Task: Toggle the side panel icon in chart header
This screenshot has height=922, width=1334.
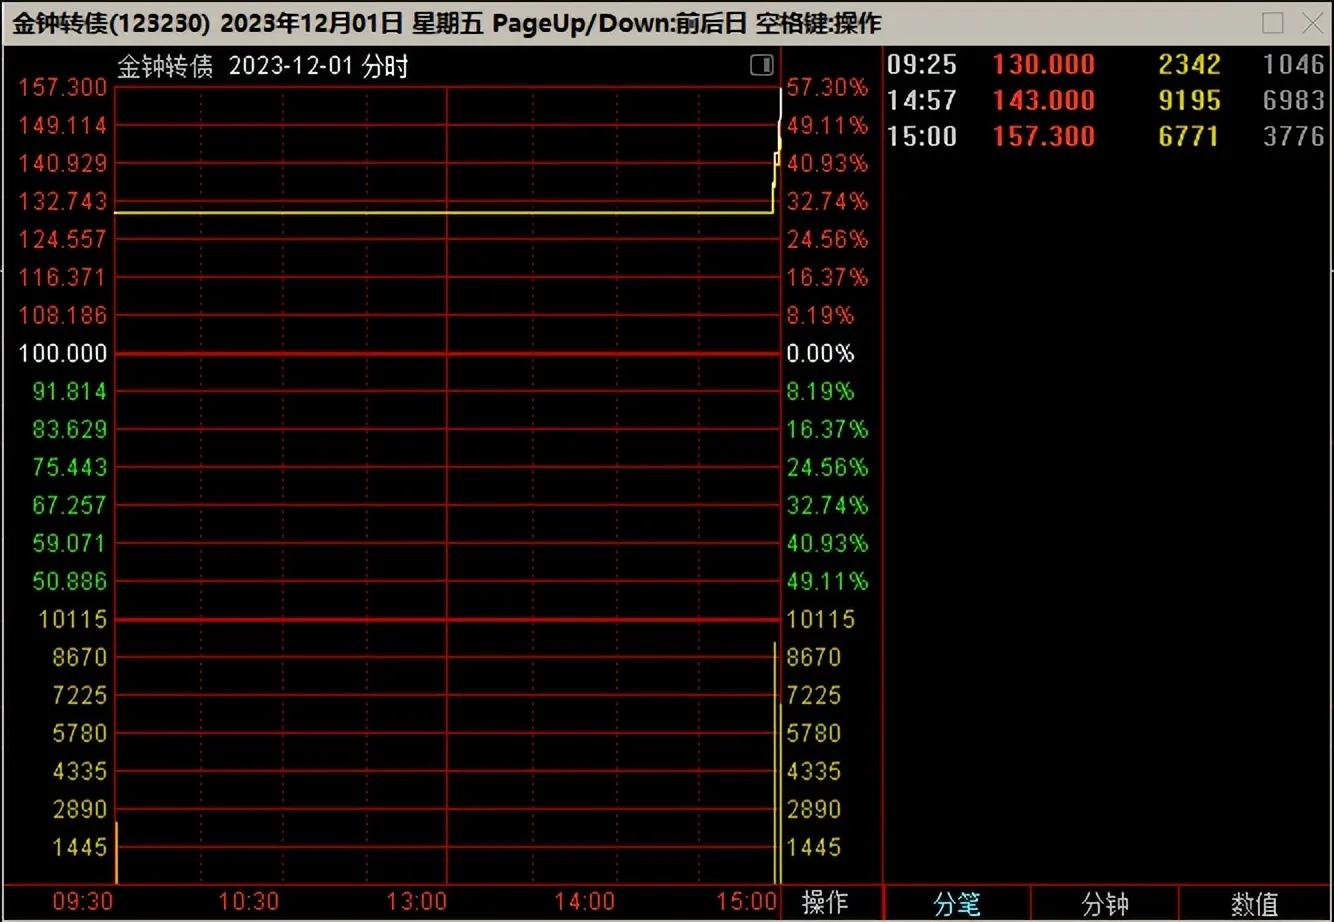Action: tap(761, 66)
